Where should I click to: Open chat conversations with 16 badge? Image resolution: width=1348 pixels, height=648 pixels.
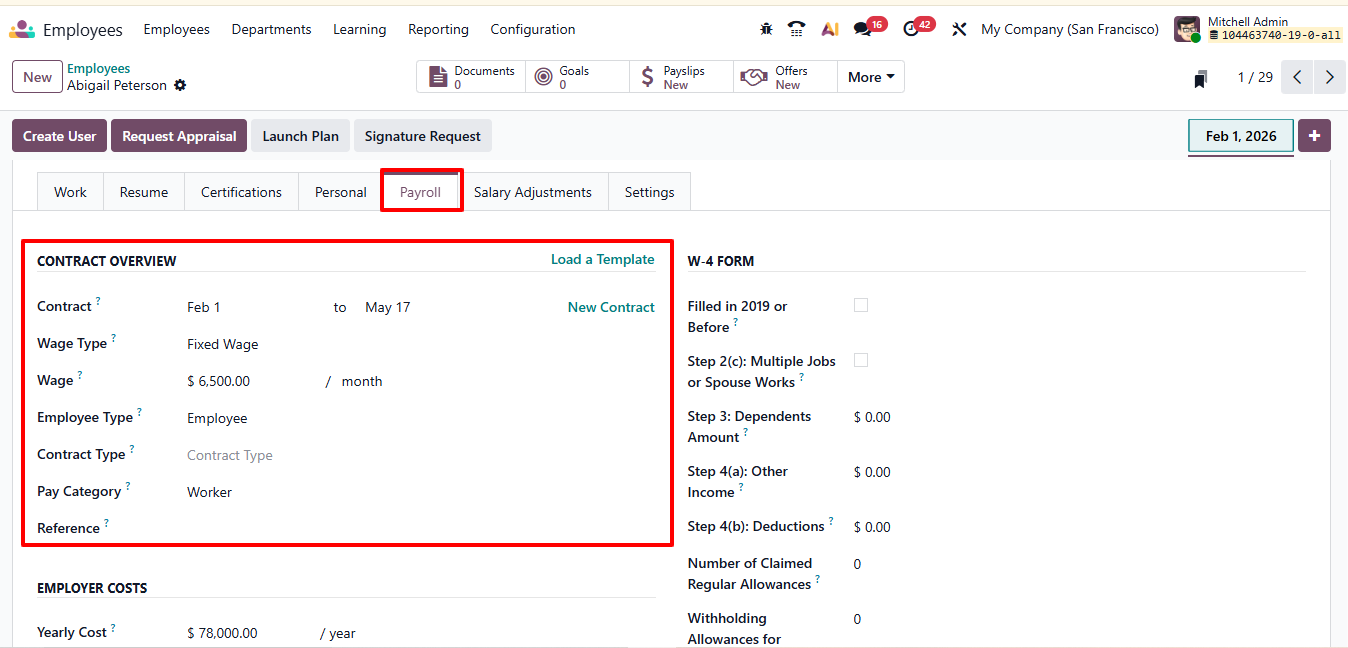863,29
